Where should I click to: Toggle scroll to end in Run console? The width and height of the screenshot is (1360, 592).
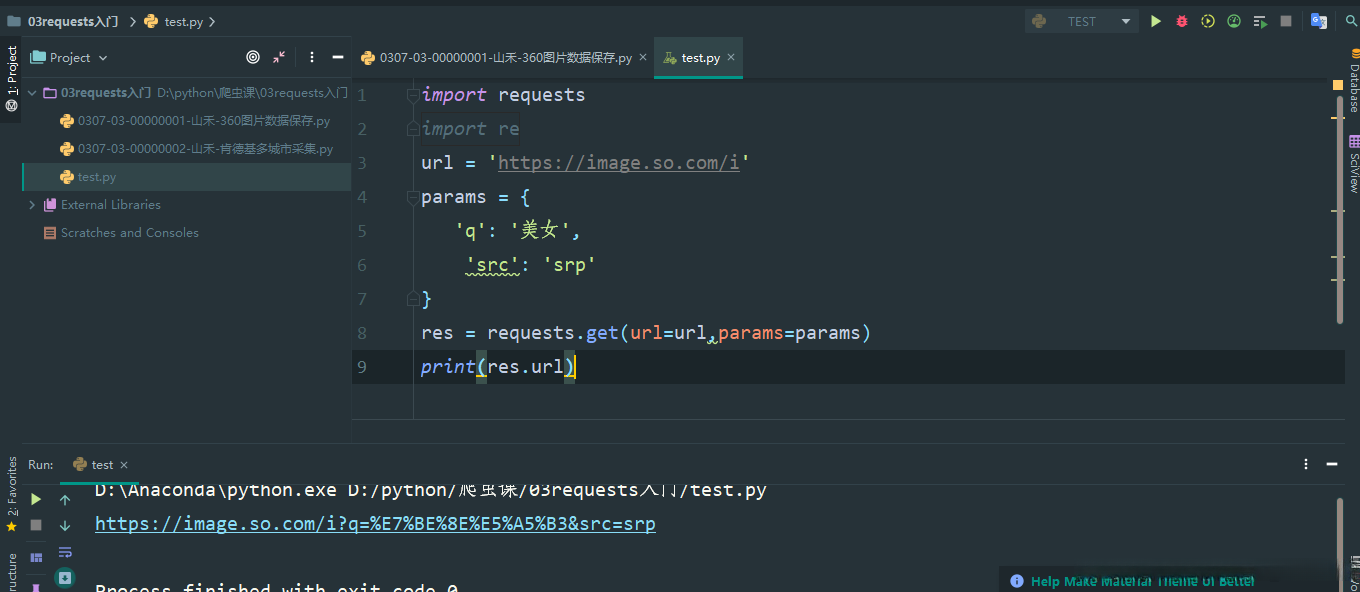tap(65, 577)
